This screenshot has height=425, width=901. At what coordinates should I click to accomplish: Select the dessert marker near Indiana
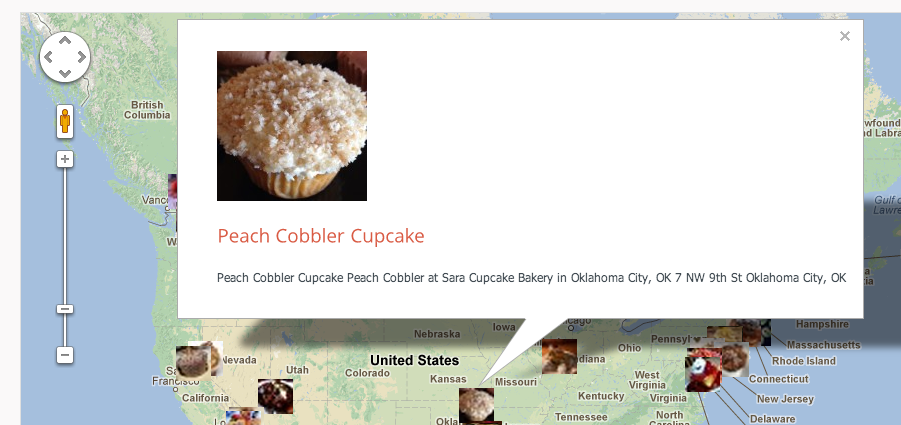[x=559, y=356]
